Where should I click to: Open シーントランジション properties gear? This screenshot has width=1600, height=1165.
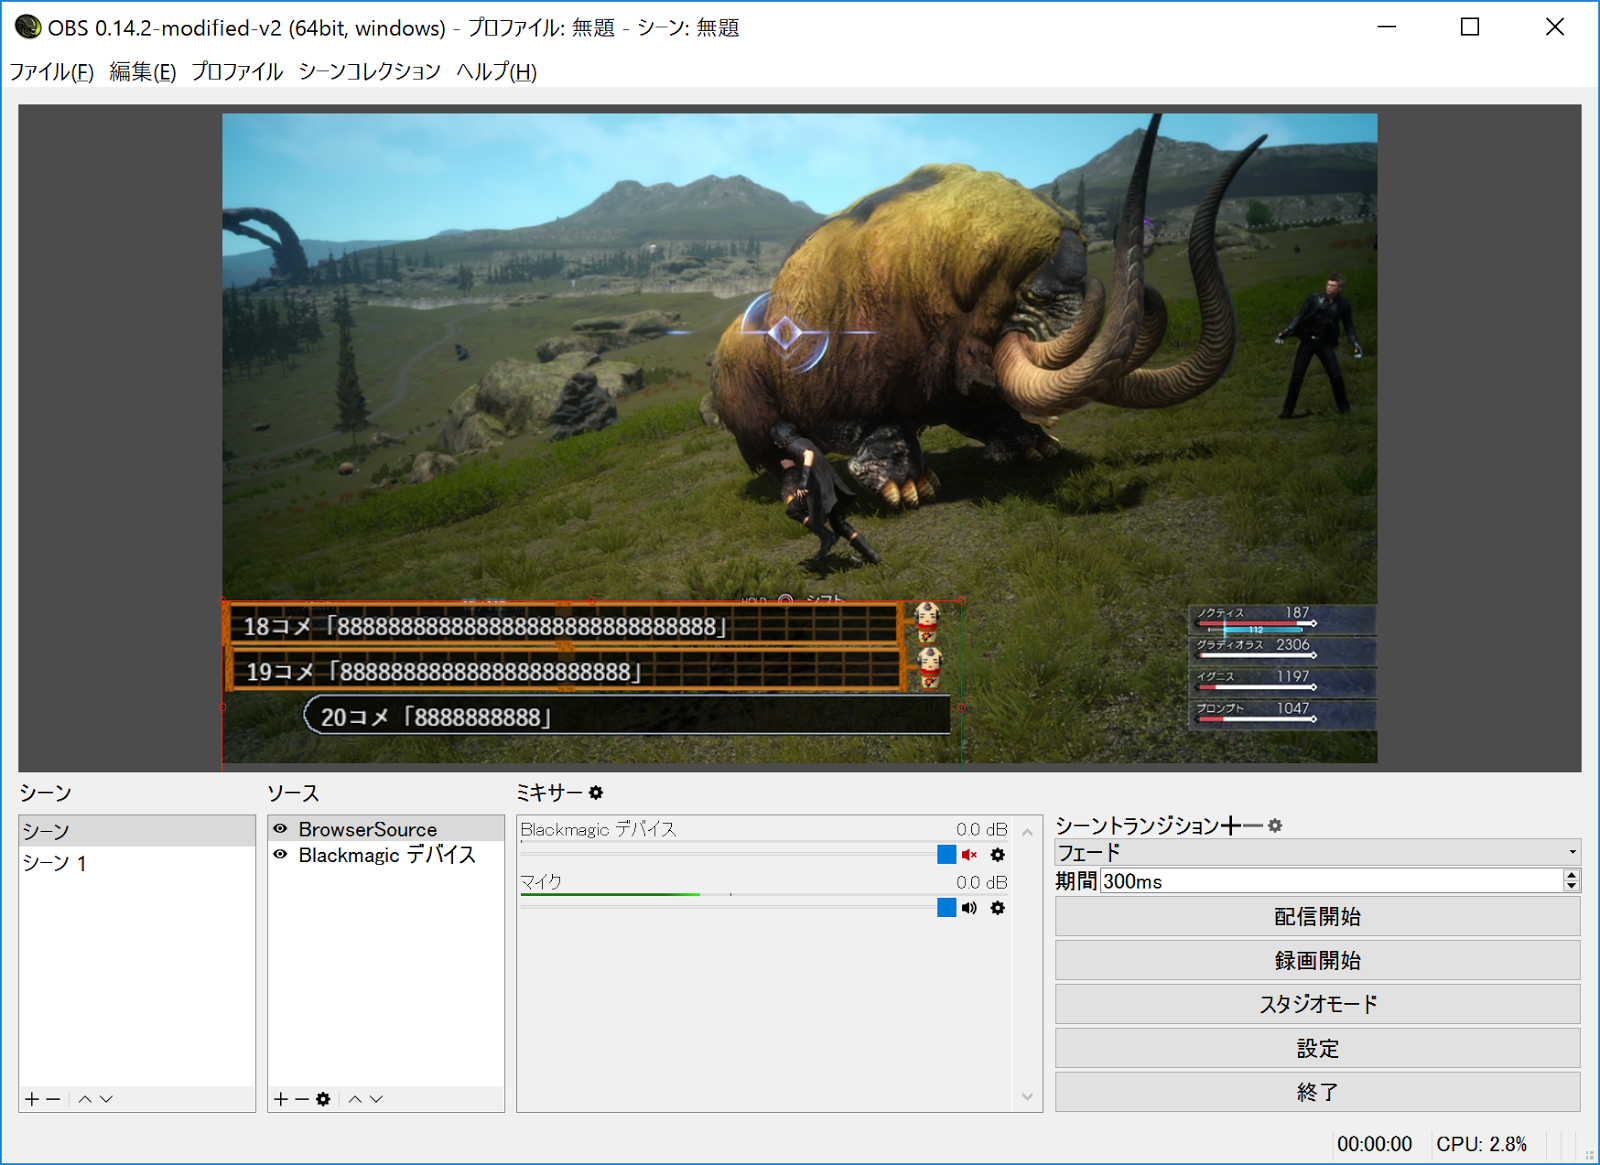point(1275,825)
